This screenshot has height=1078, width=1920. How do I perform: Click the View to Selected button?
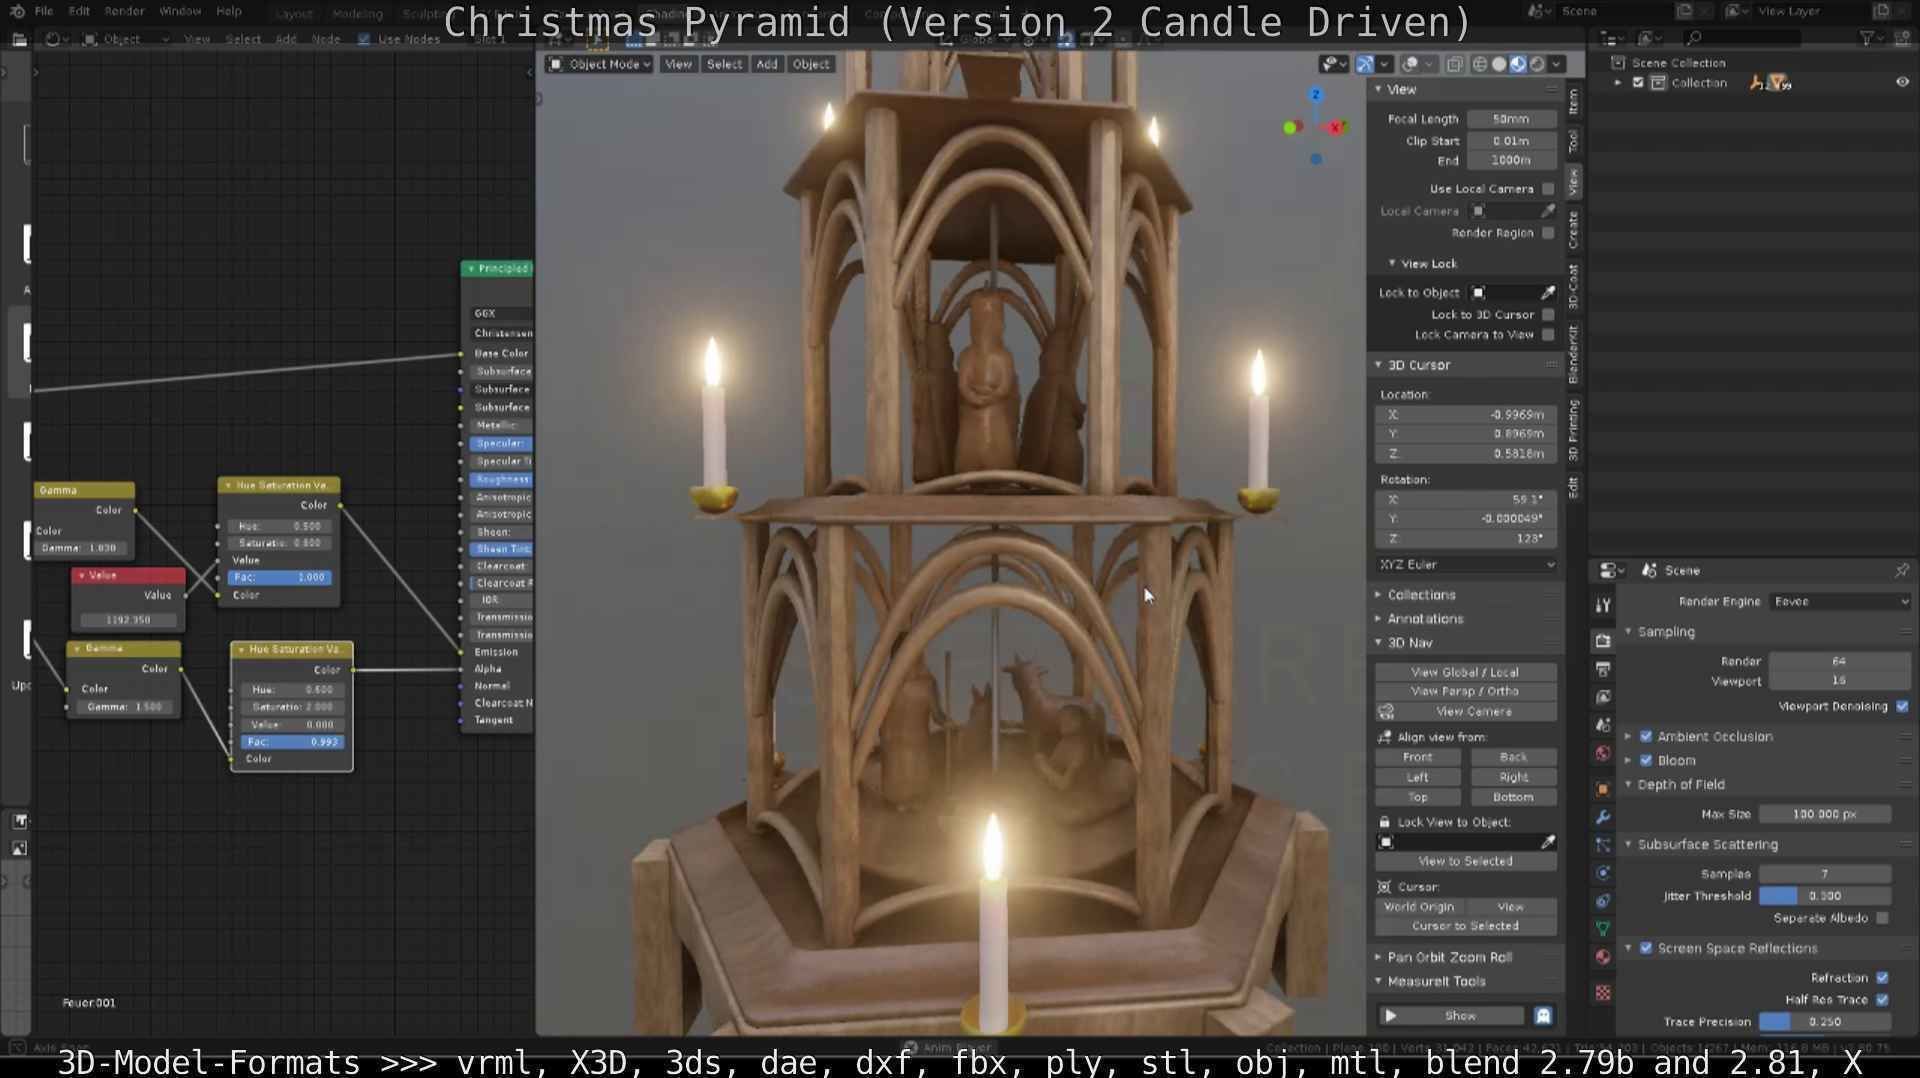(1465, 862)
